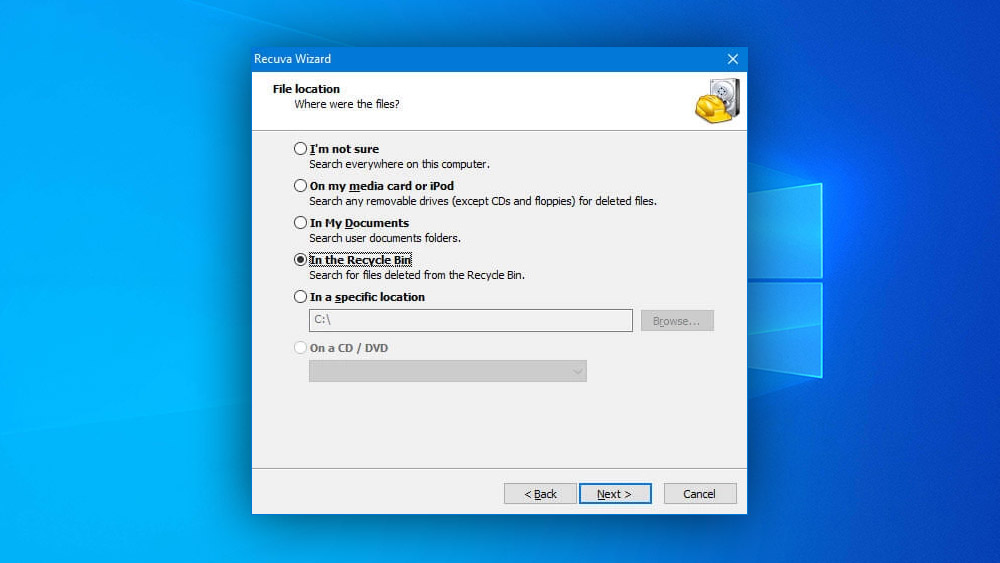1000x563 pixels.
Task: Pick the "In the Recycle Bin" radio button
Action: (300, 260)
